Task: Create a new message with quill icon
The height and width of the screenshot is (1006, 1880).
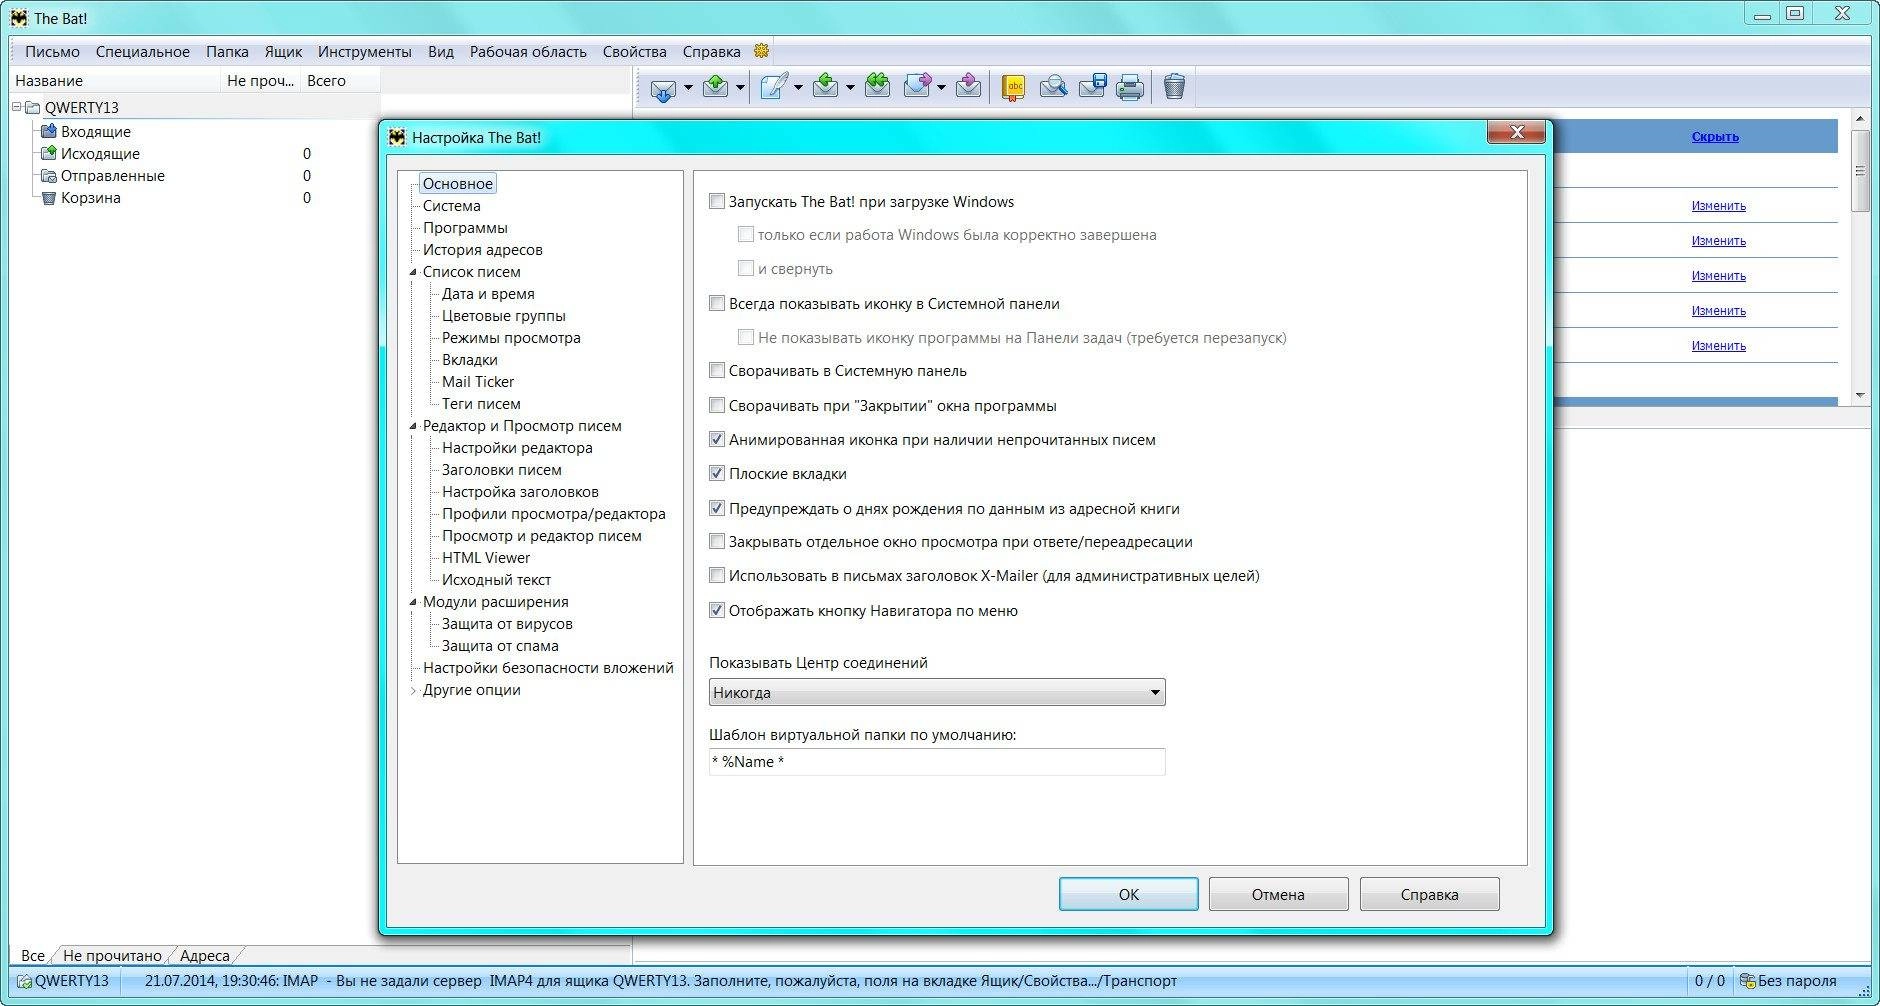Action: [x=774, y=87]
